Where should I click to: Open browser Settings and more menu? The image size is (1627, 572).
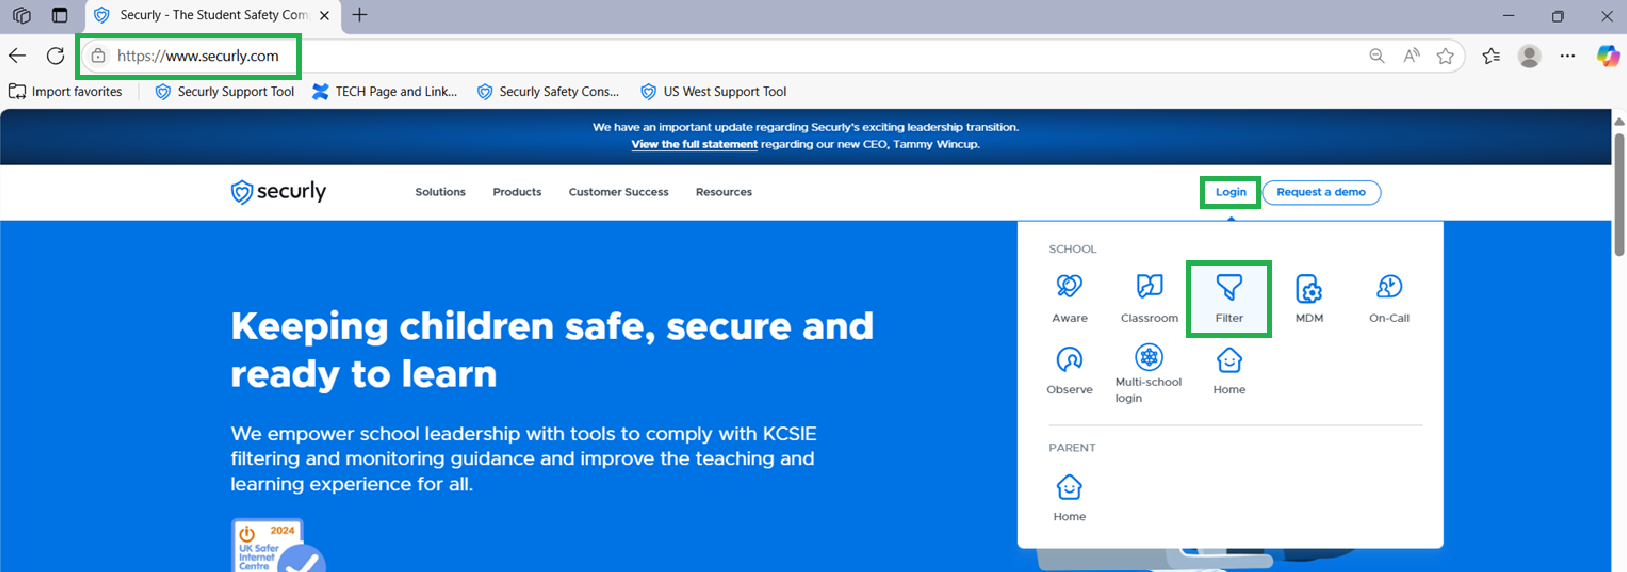click(1568, 56)
